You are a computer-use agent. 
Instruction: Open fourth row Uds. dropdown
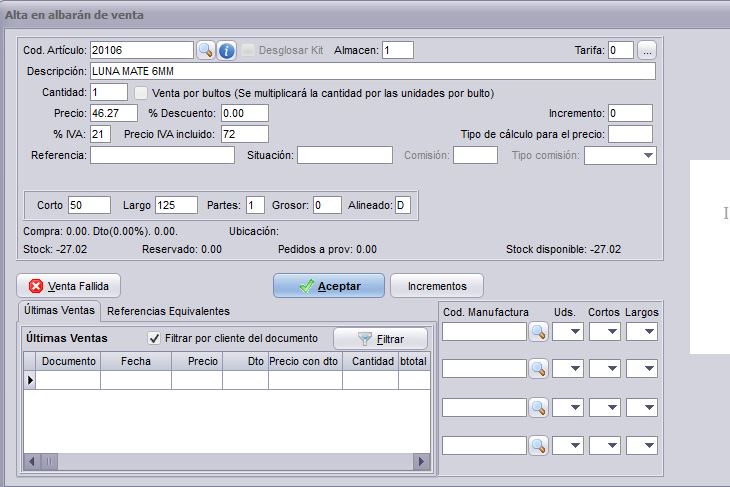[x=568, y=446]
